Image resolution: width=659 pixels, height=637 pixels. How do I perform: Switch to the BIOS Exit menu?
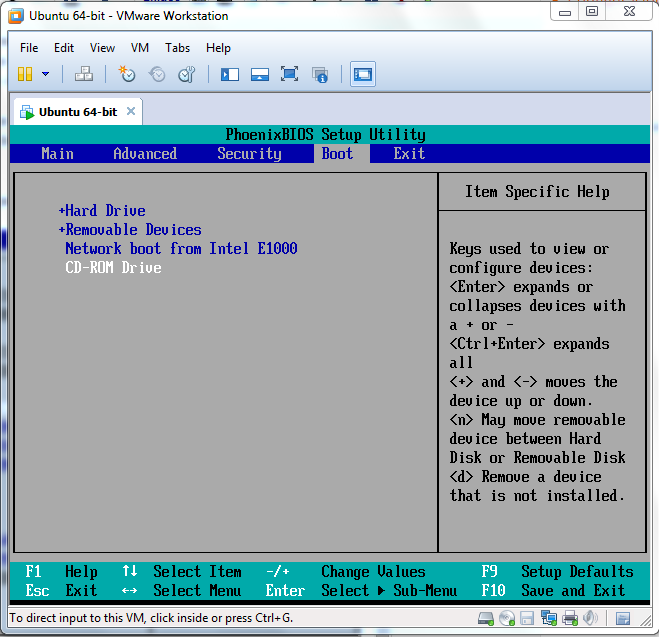(x=409, y=154)
